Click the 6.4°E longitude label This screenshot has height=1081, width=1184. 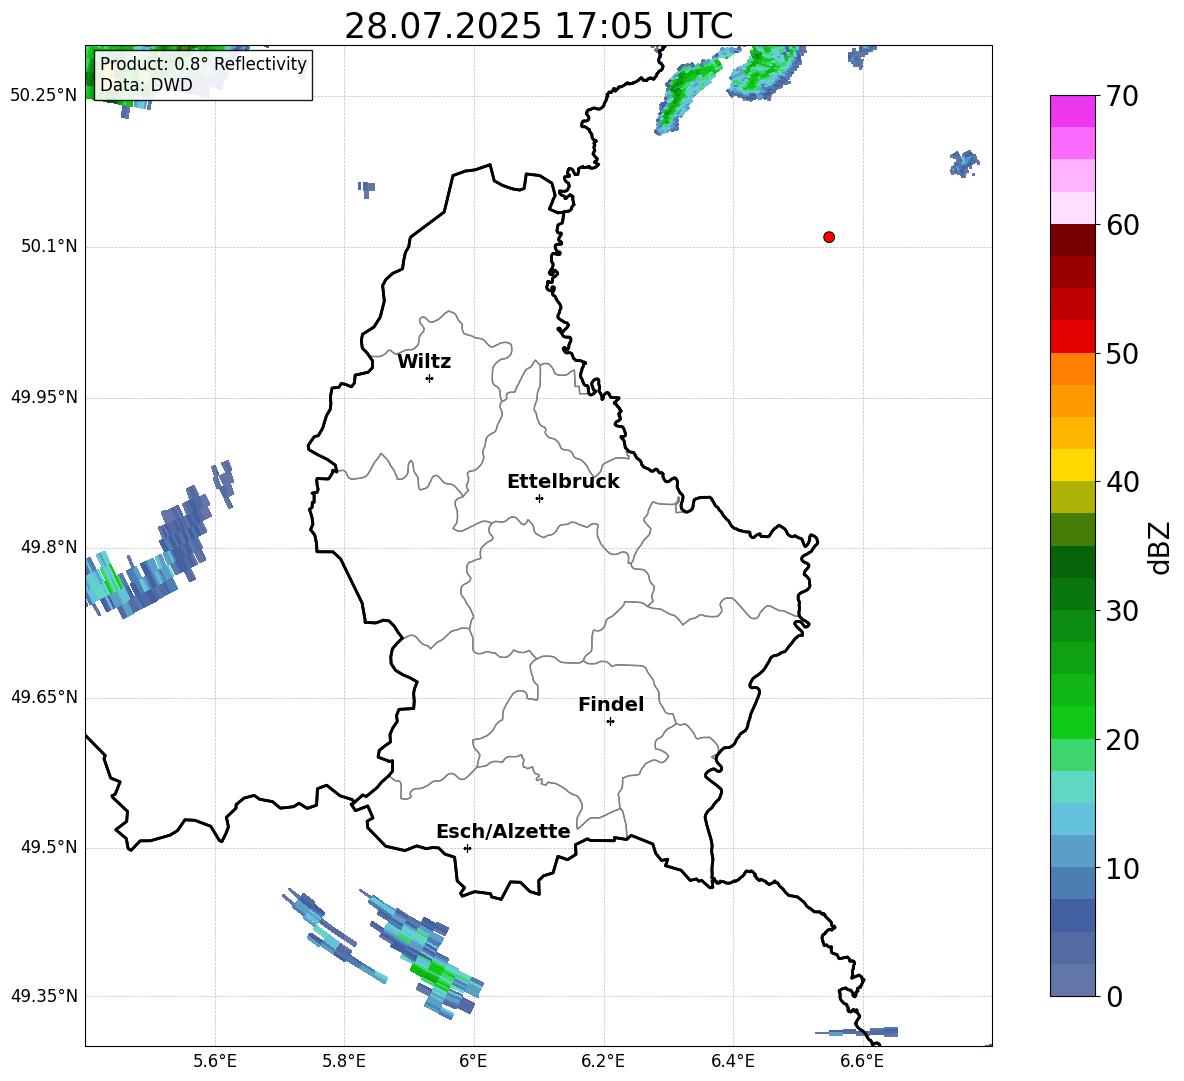click(x=732, y=1061)
